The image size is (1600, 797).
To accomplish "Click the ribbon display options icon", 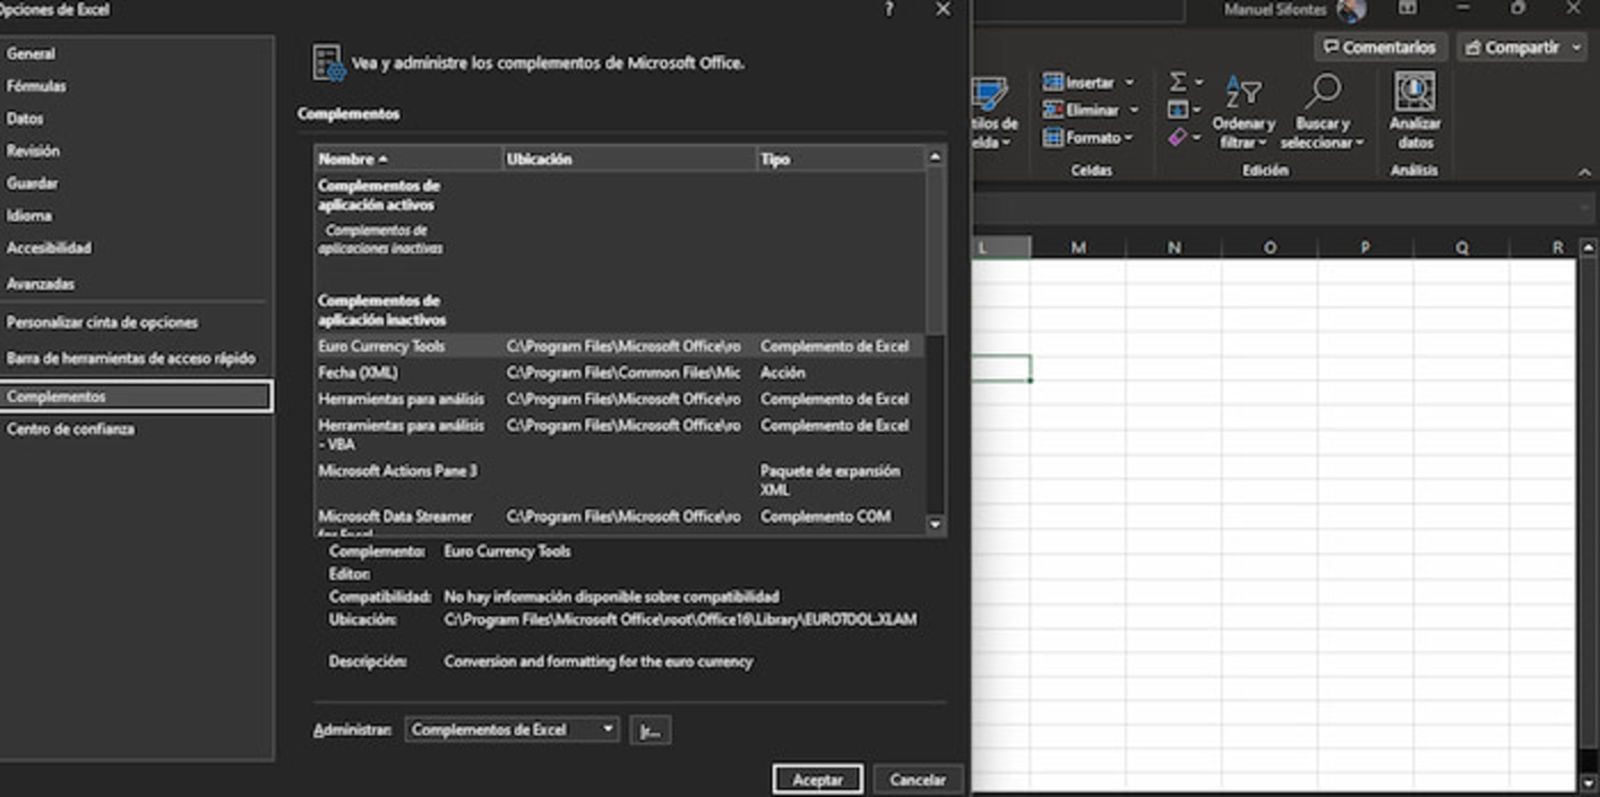I will pyautogui.click(x=1407, y=8).
